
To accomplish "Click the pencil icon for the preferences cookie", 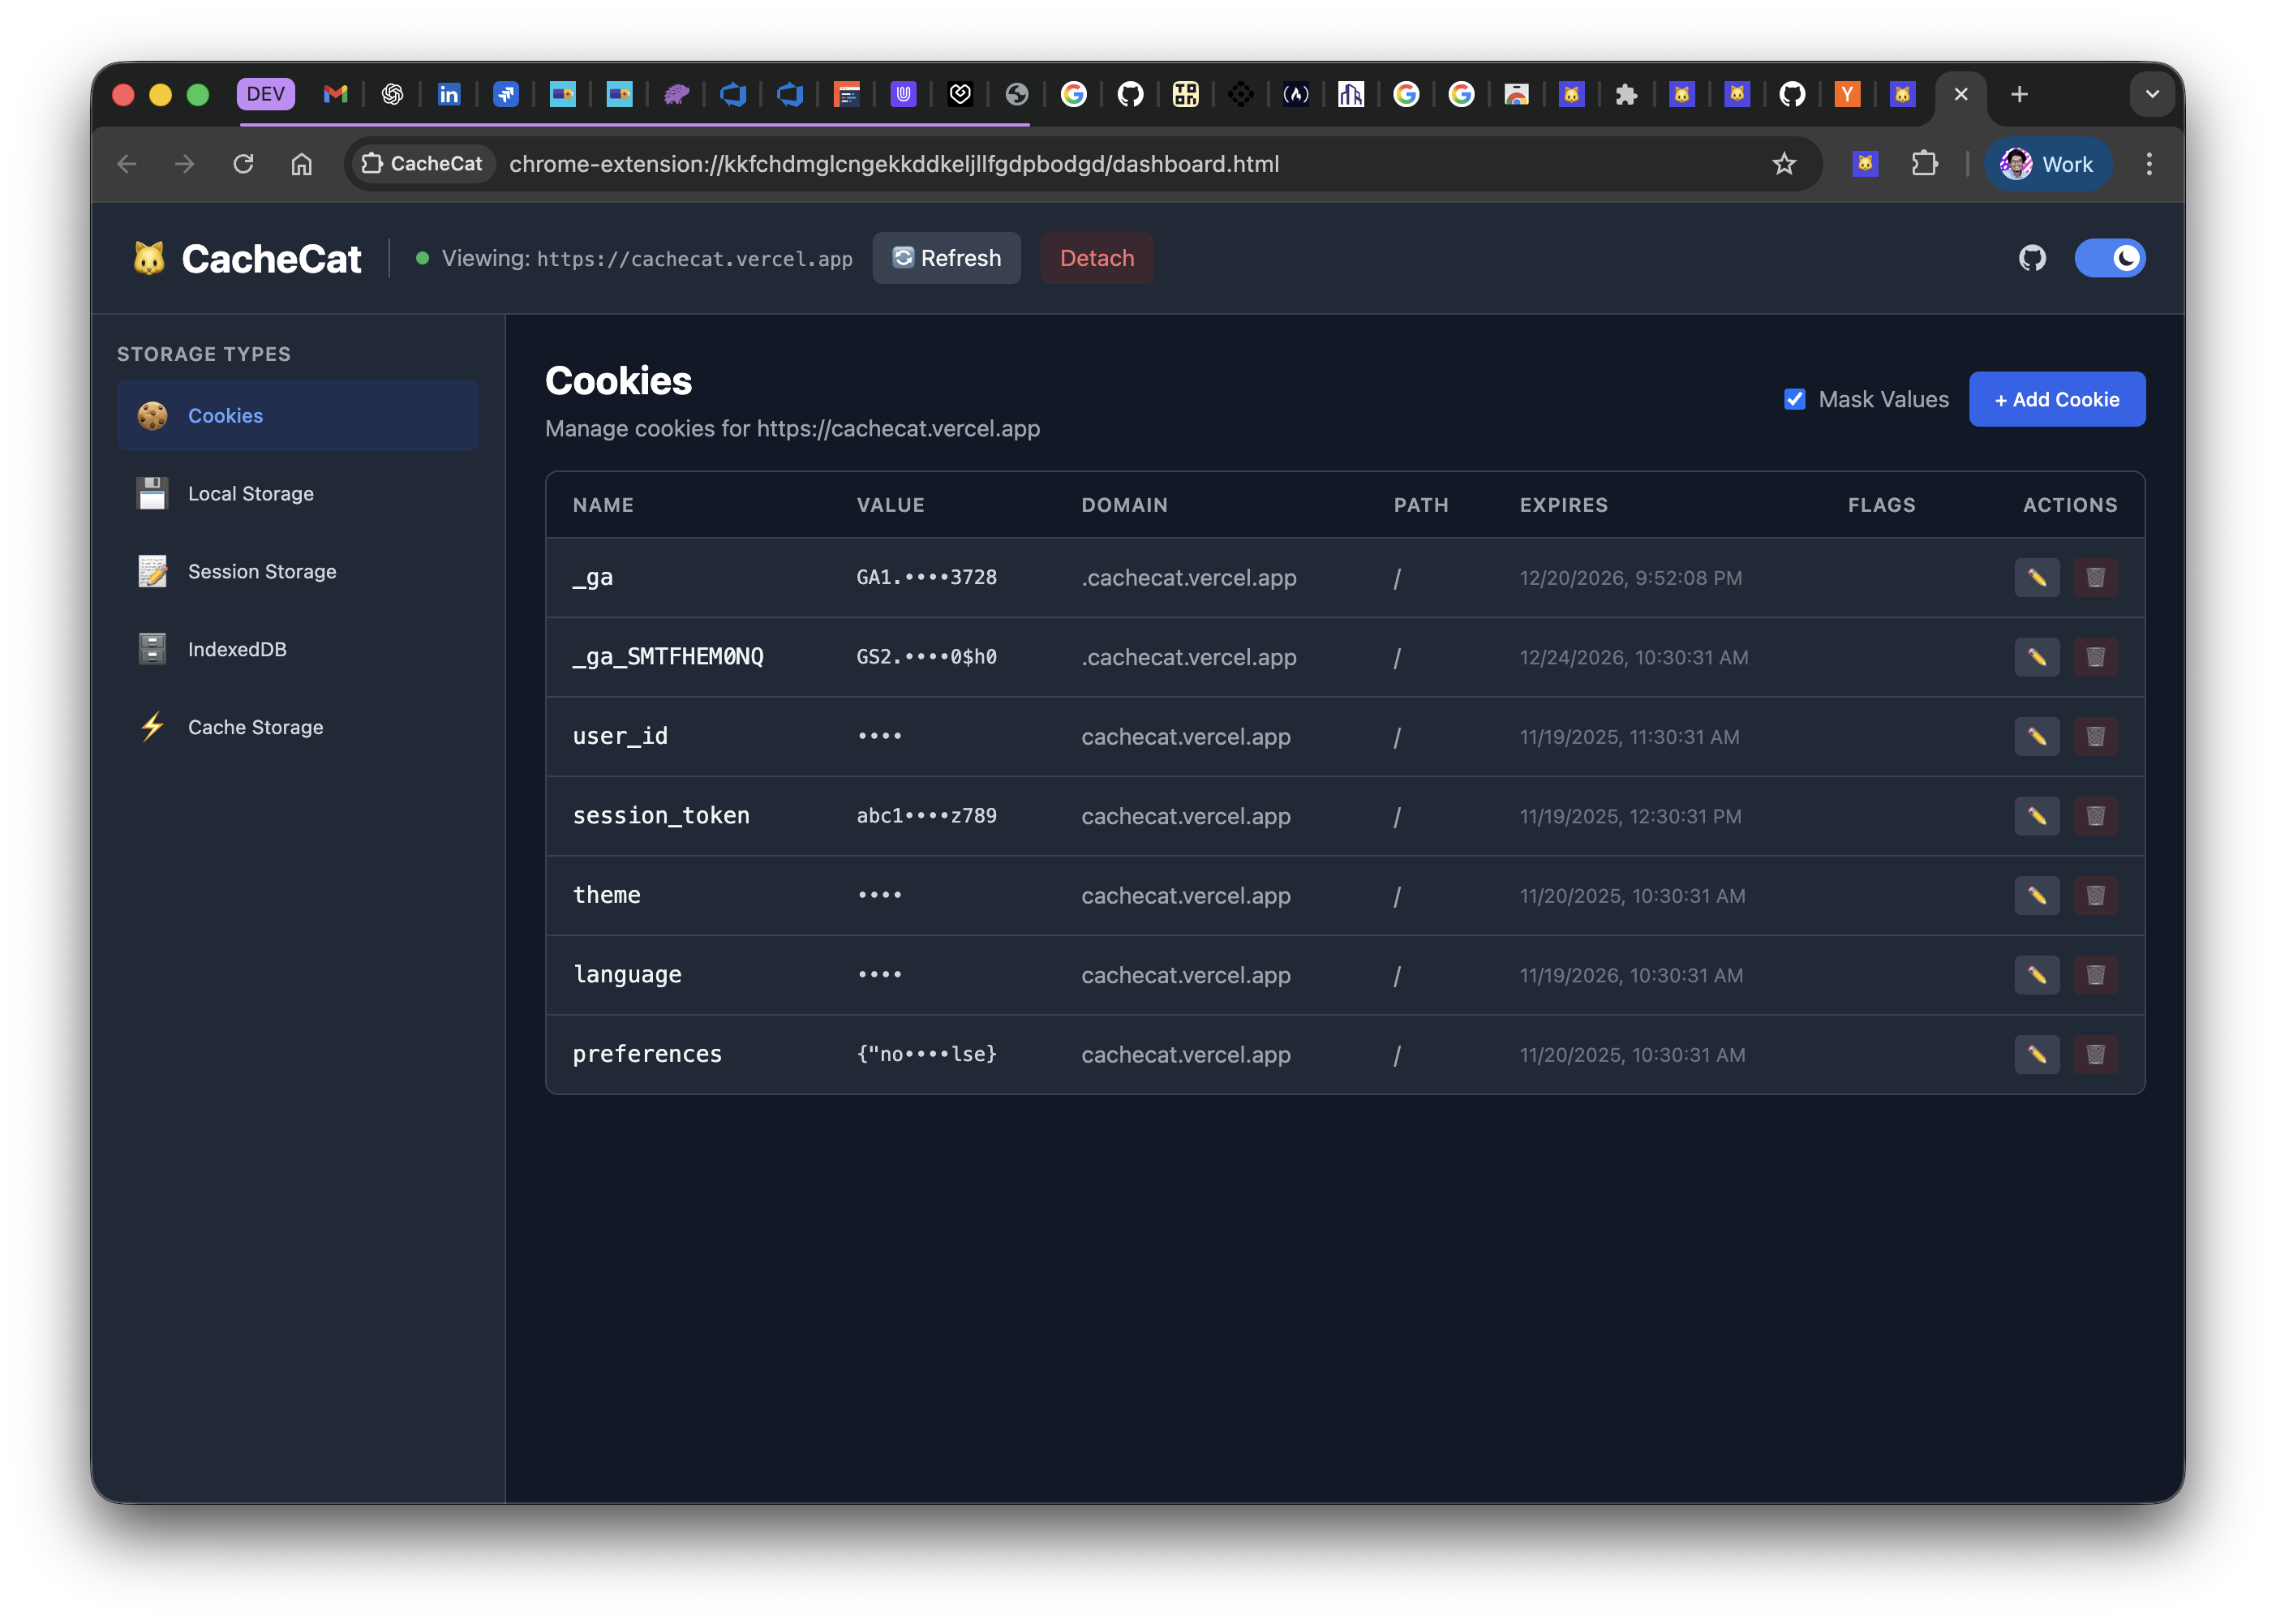I will 2037,1054.
